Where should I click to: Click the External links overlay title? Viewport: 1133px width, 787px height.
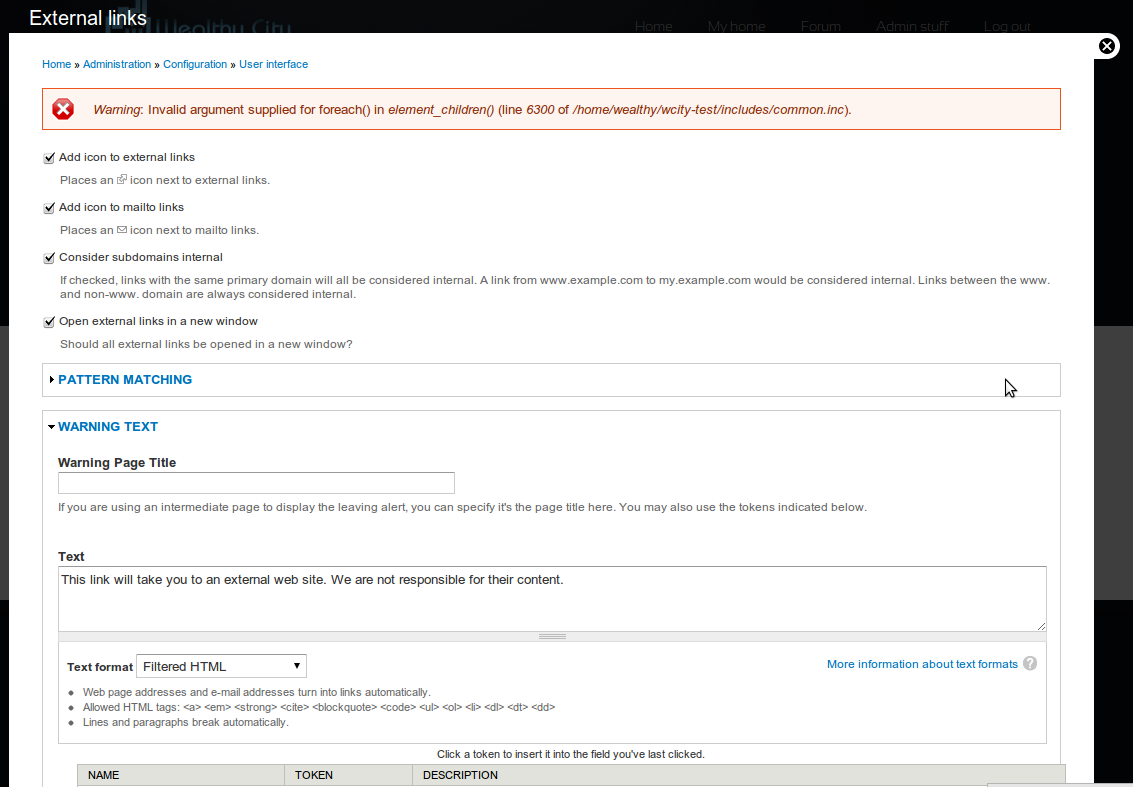pyautogui.click(x=88, y=18)
